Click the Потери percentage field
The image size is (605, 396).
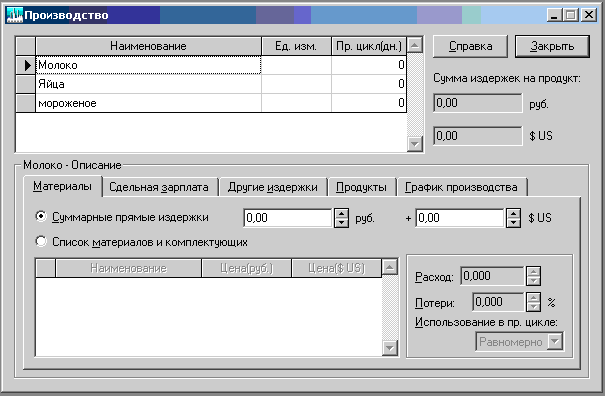499,302
